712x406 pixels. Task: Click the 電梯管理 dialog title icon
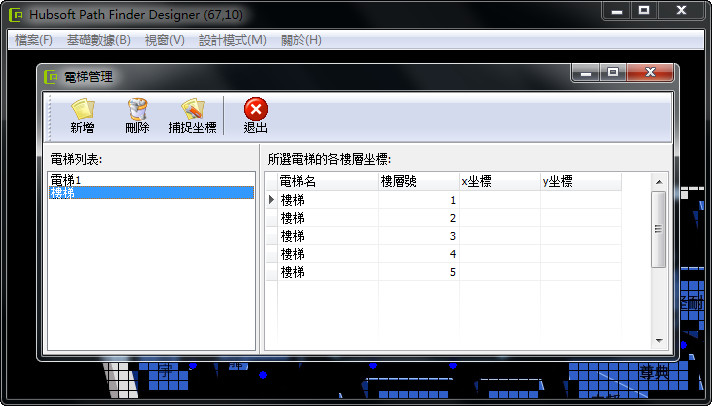coord(51,76)
